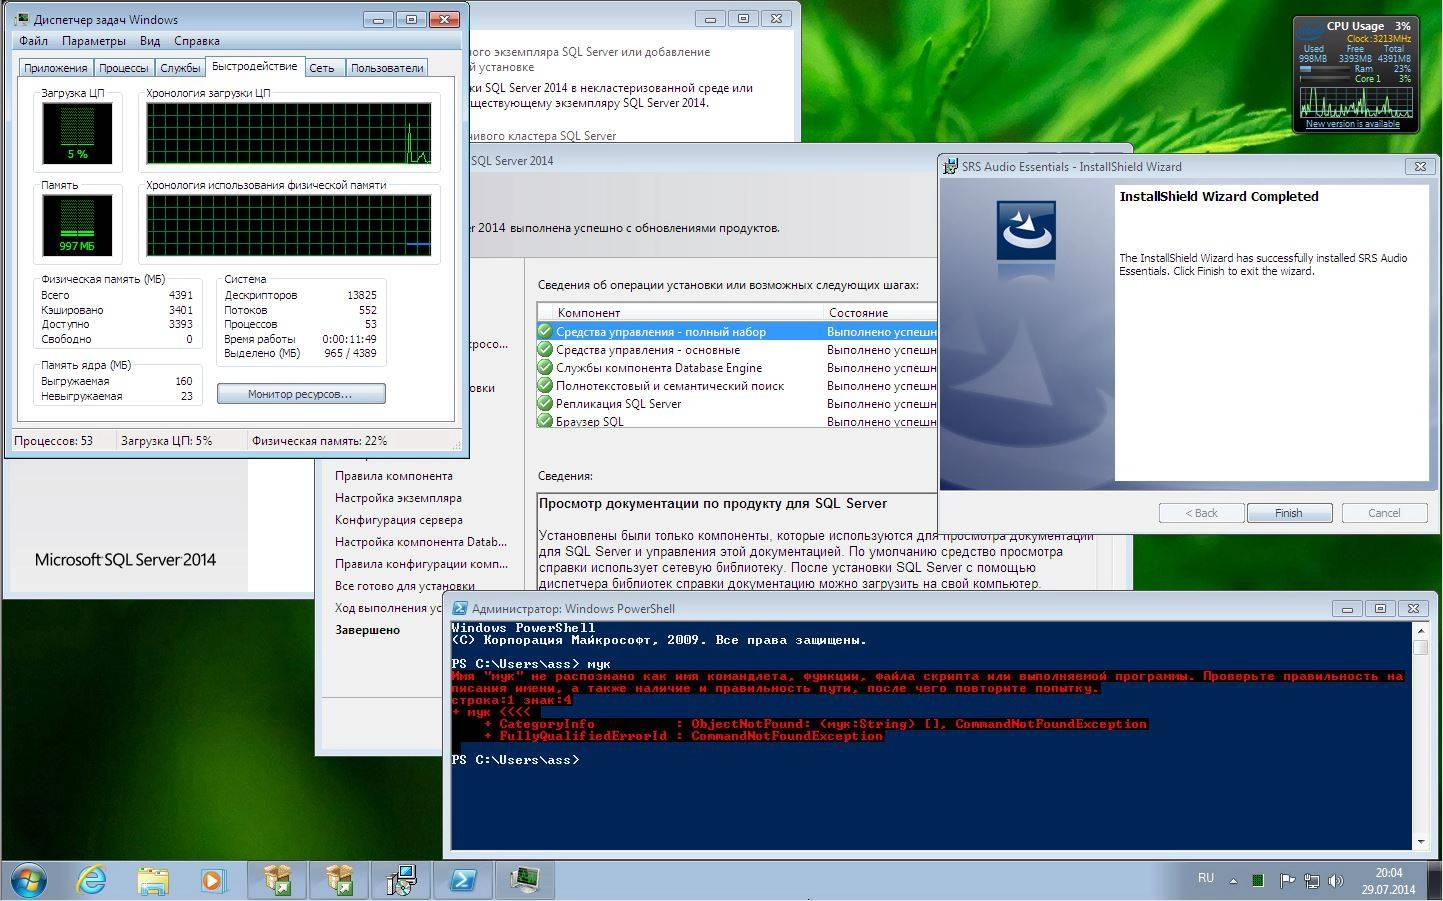Switch to the Приложения tab
The image size is (1443, 901).
(56, 68)
